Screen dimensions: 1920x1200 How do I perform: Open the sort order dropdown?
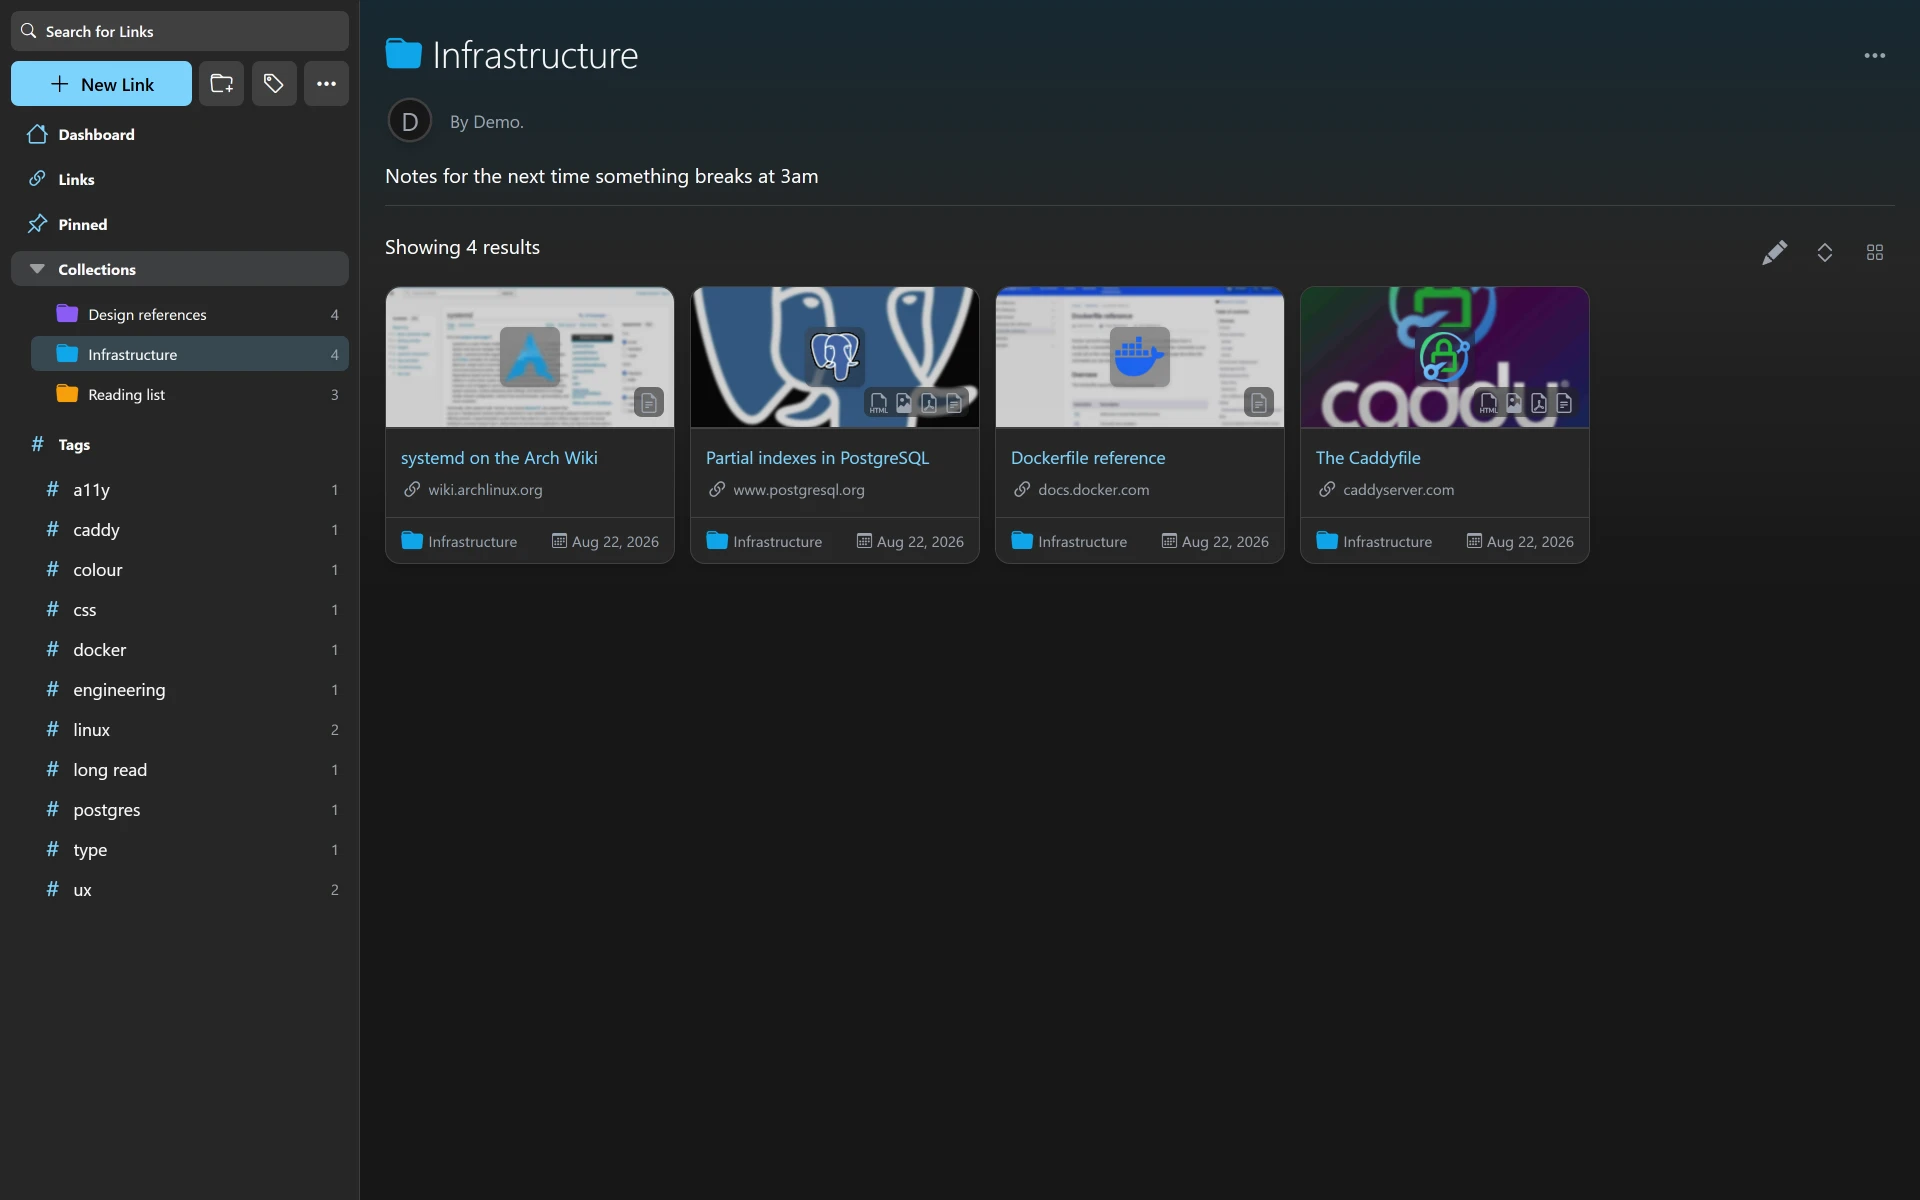[x=1824, y=252]
